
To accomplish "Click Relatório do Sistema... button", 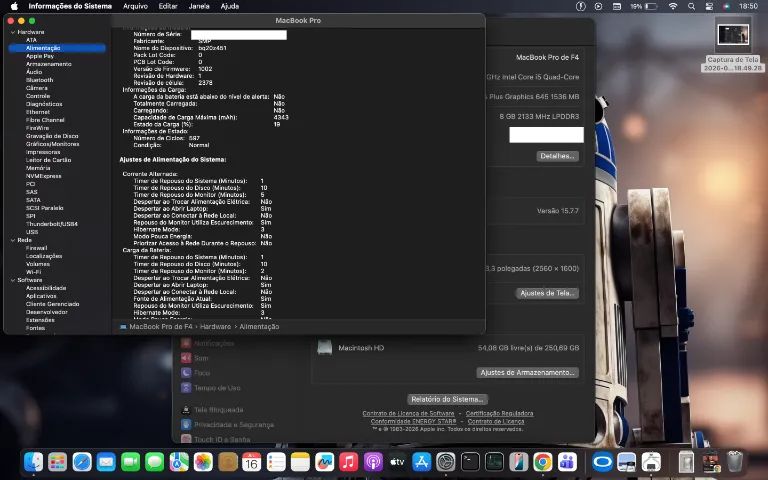I will click(x=447, y=400).
